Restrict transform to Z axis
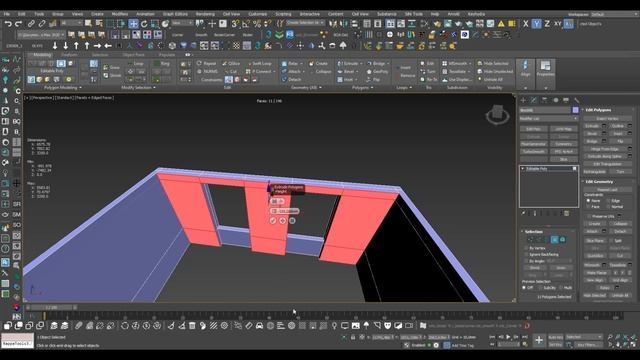This screenshot has height=360, width=640. 547,24
